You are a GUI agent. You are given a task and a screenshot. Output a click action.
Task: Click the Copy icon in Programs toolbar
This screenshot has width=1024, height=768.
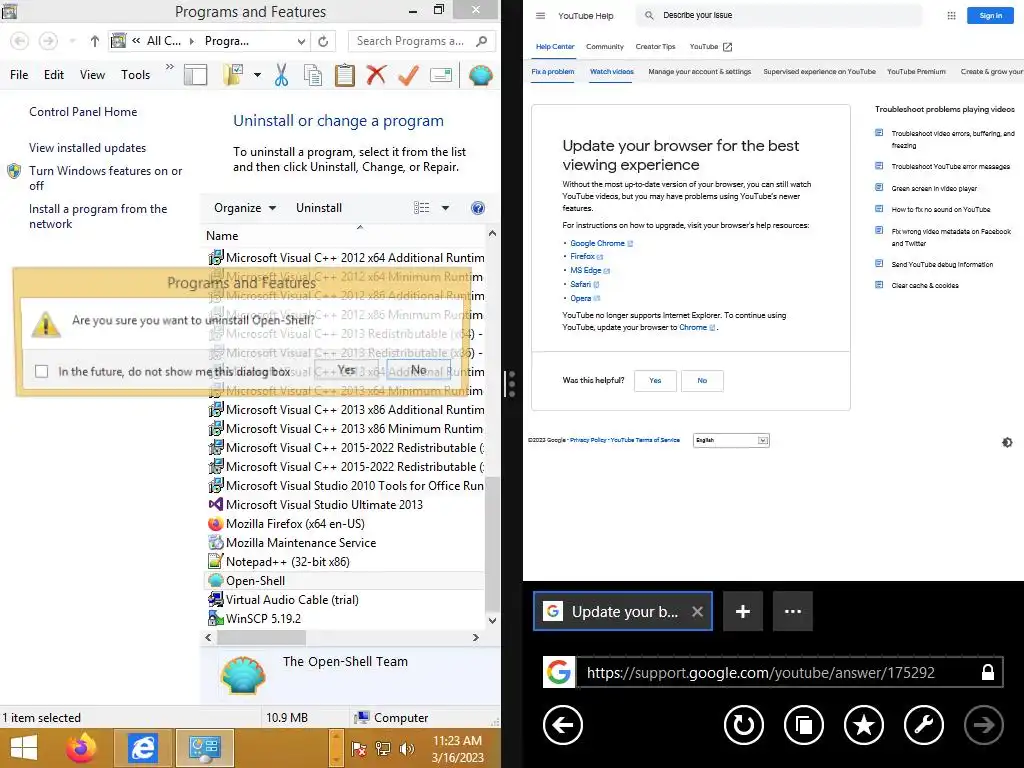click(313, 75)
